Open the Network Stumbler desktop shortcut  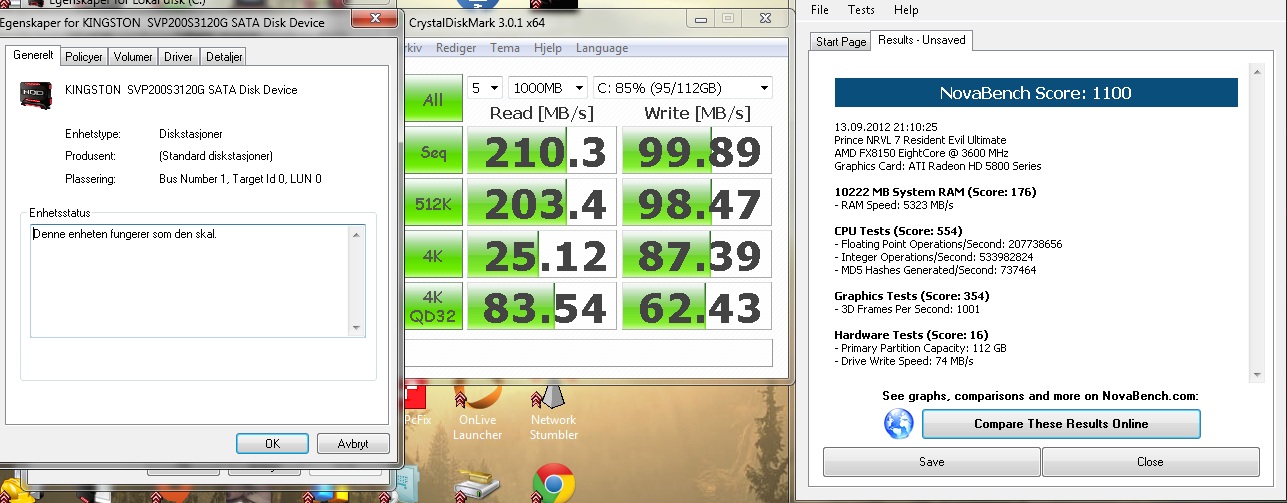(x=553, y=413)
